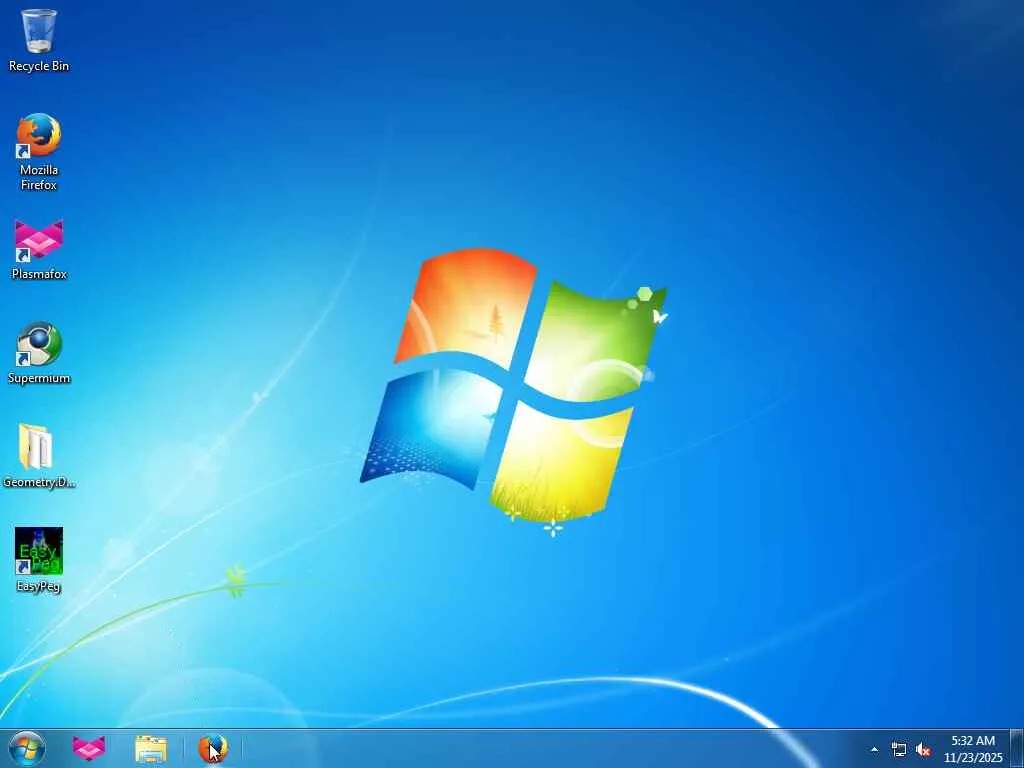Click the muted volume tray icon

click(923, 749)
